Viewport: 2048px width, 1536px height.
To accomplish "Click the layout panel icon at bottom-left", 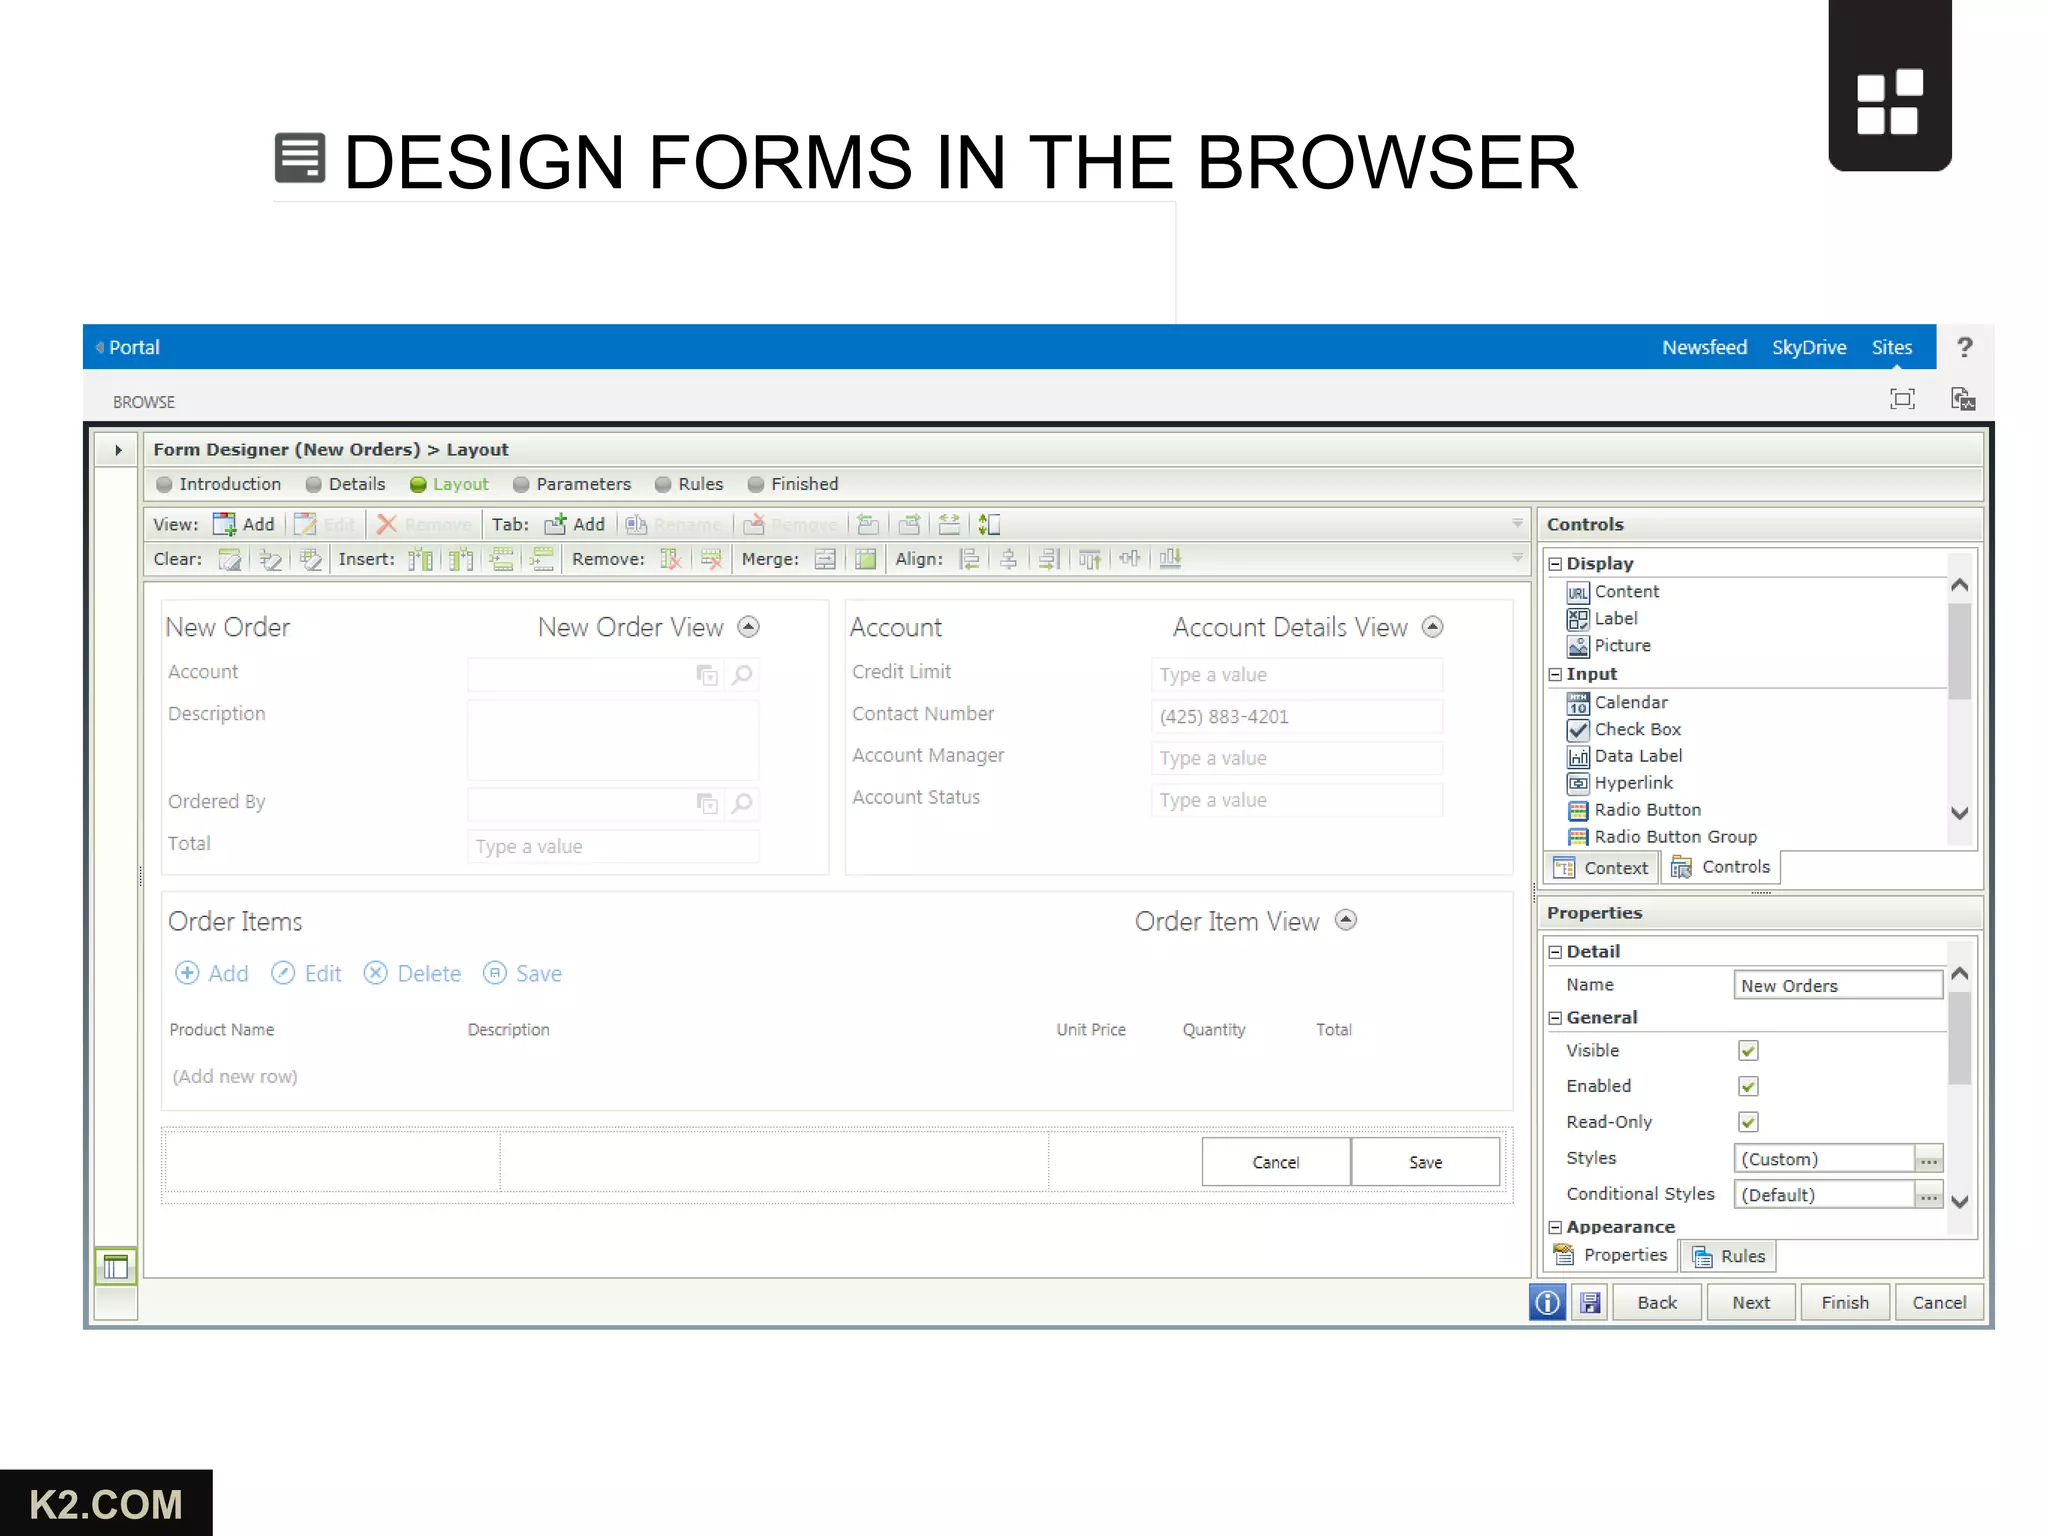I will coord(116,1267).
